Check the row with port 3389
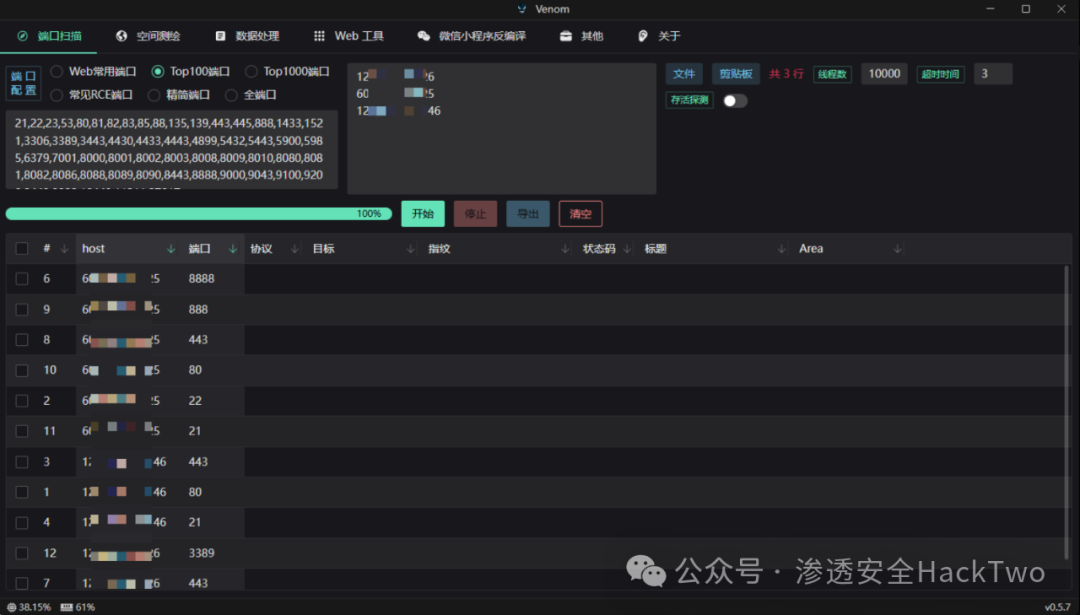This screenshot has width=1080, height=615. (x=22, y=553)
